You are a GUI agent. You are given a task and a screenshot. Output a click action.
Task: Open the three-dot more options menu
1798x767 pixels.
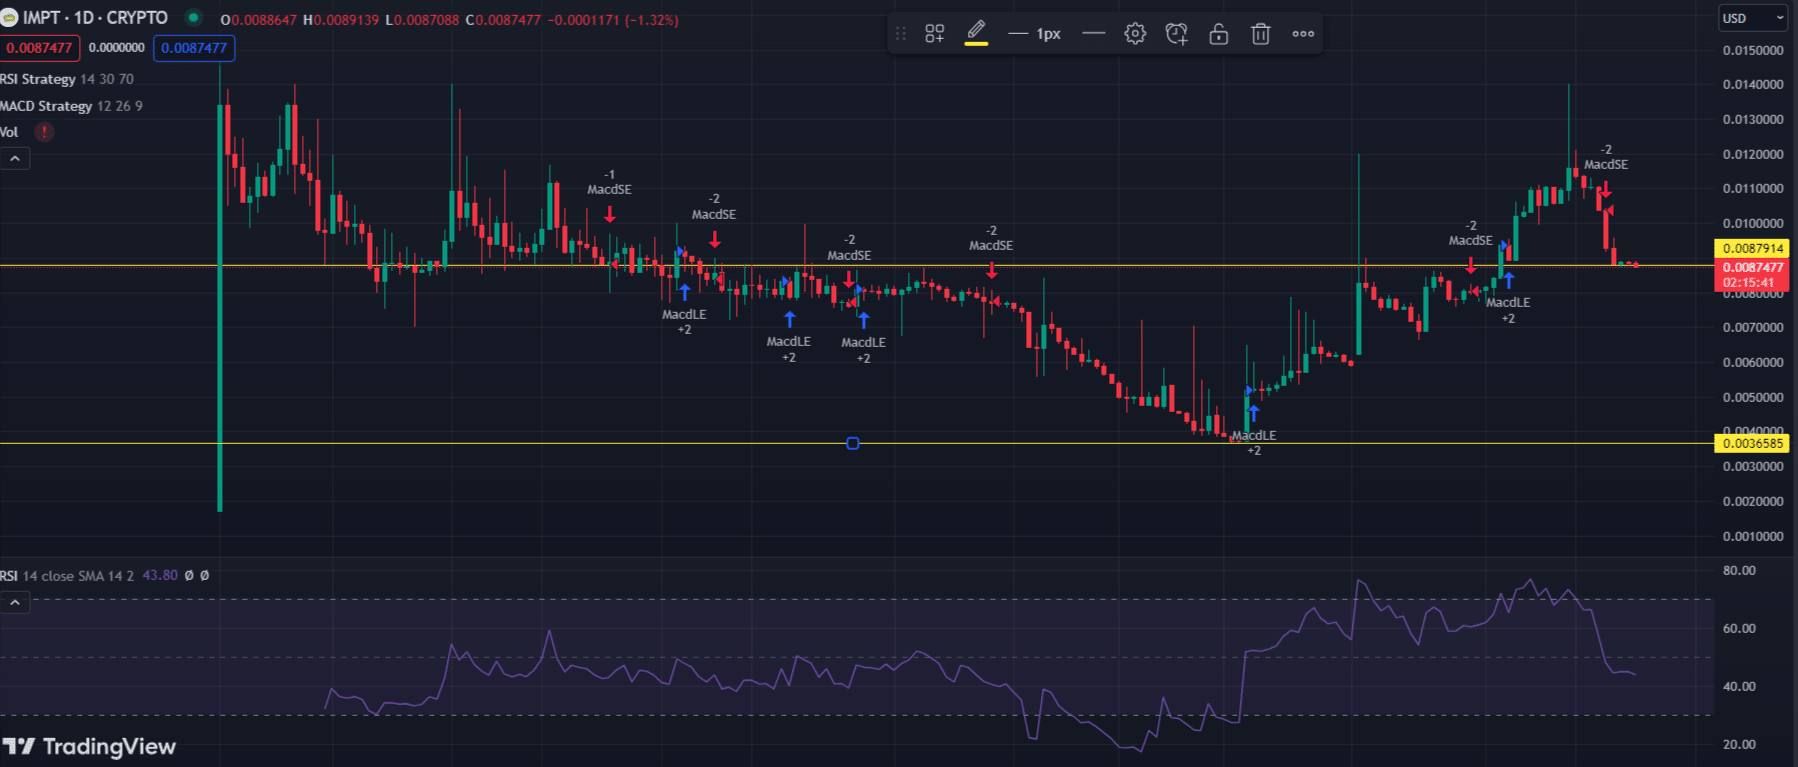[1303, 34]
